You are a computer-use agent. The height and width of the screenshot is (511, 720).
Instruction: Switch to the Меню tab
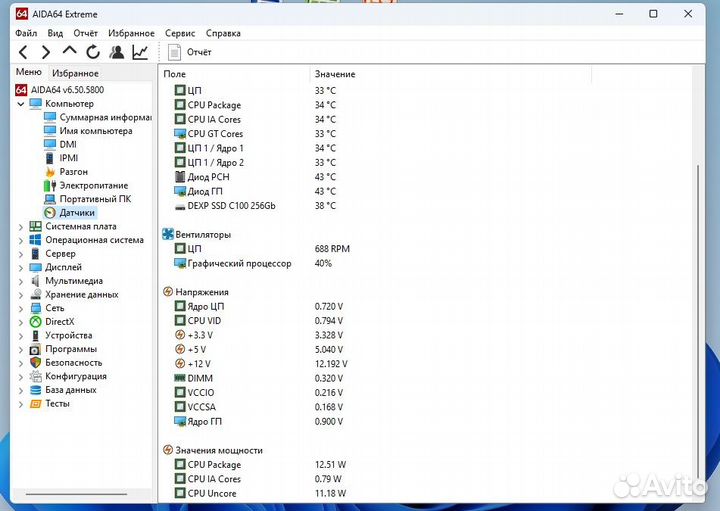[28, 72]
